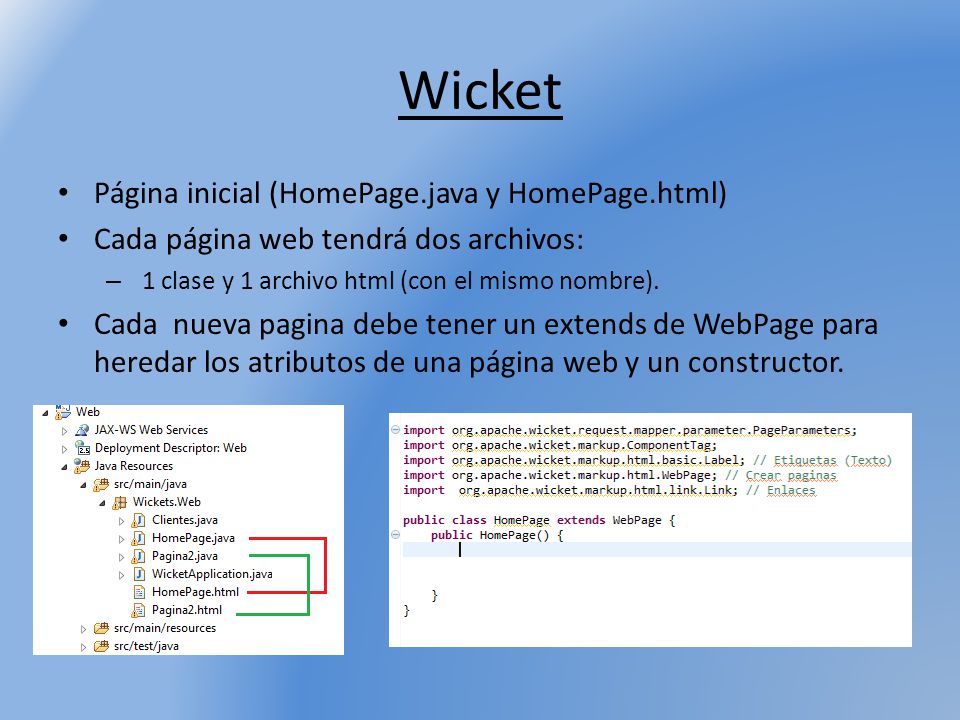The height and width of the screenshot is (720, 960).
Task: Click the src/main/resources folder icon
Action: pos(101,628)
